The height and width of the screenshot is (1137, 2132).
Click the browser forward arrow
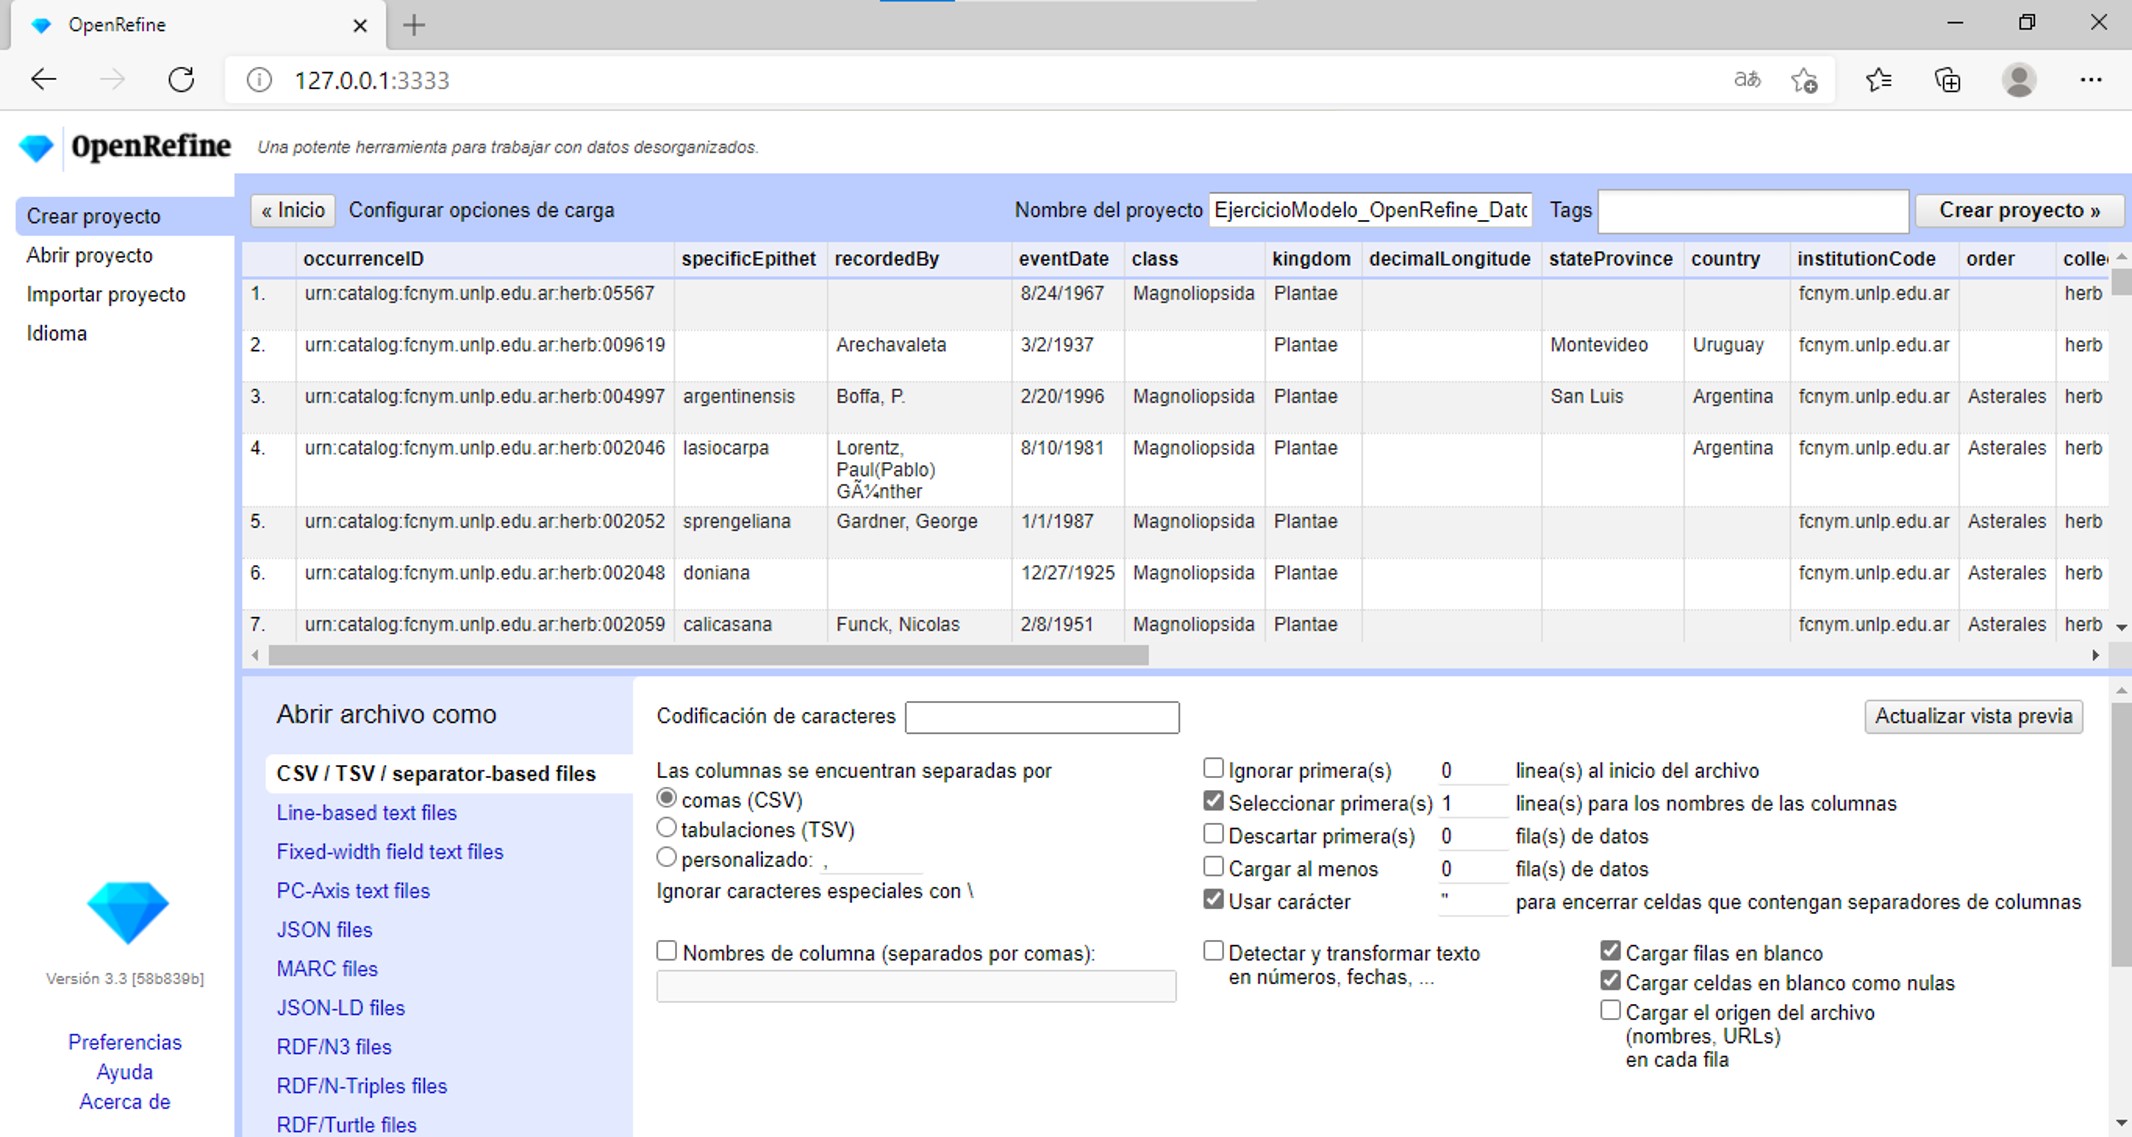(x=112, y=80)
